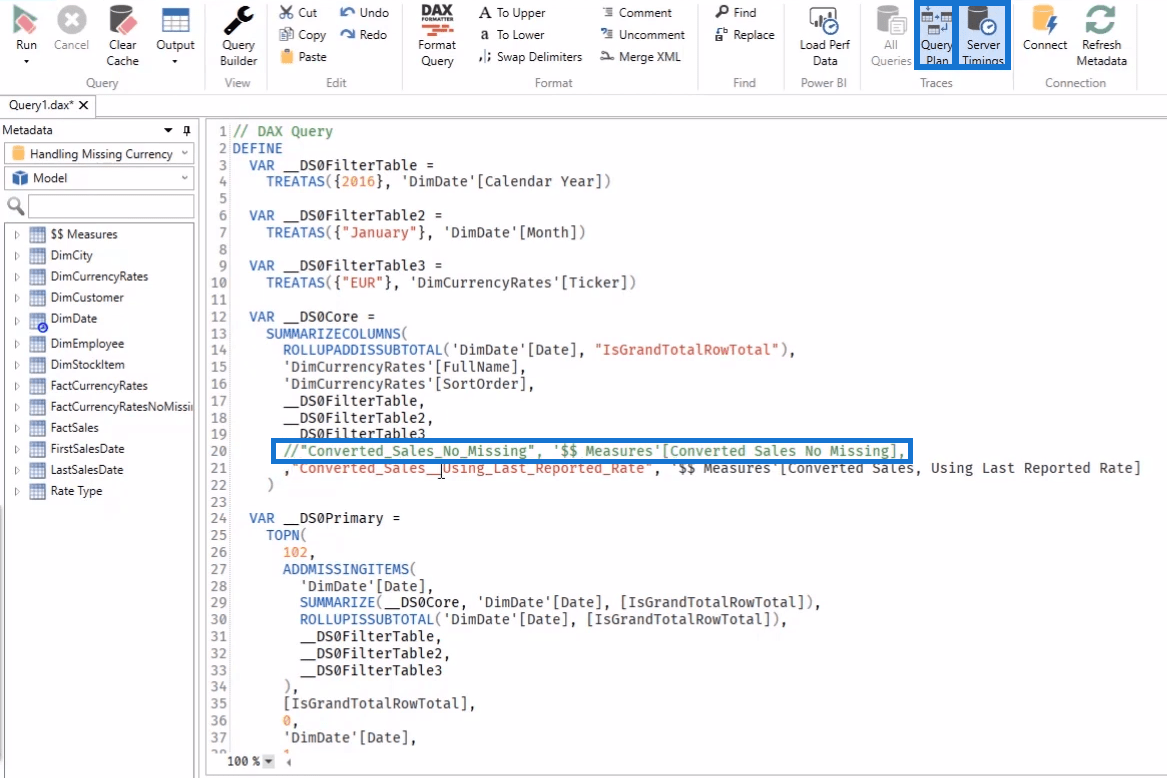1167x778 pixels.
Task: Open the Run dropdown arrow
Action: 26,62
